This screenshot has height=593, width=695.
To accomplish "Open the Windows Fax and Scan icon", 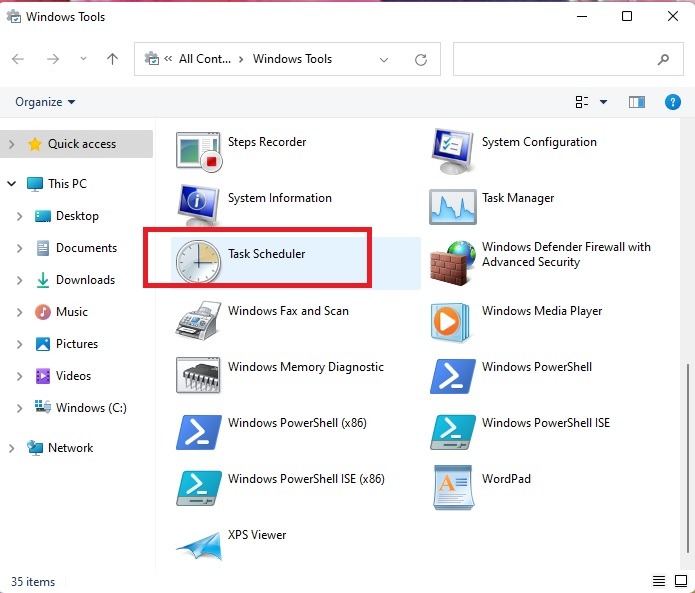I will (198, 321).
